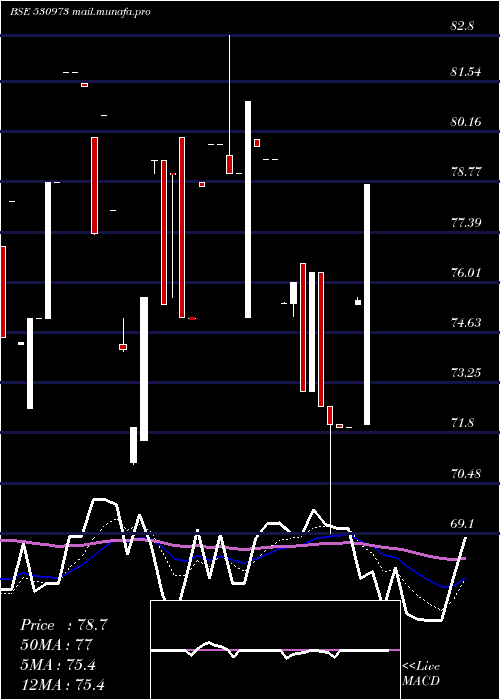Click the 70.48 price axis label

pos(466,474)
